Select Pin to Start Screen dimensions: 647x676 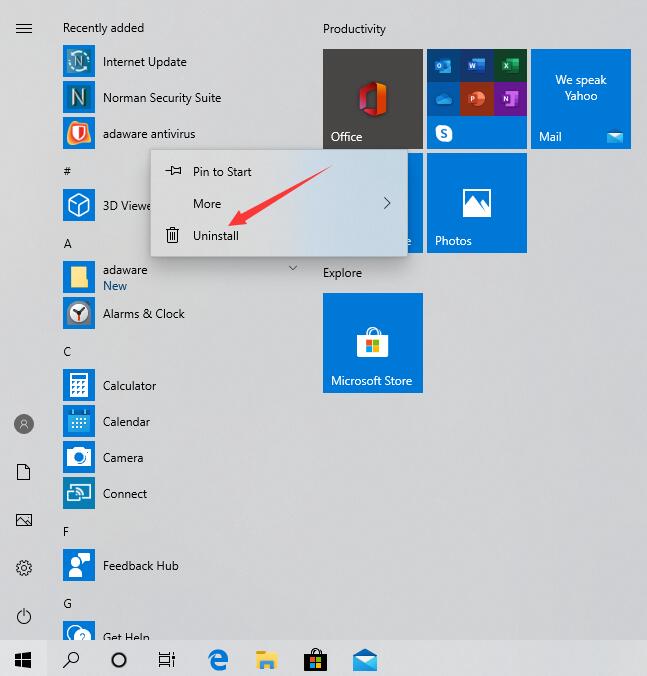pos(279,172)
